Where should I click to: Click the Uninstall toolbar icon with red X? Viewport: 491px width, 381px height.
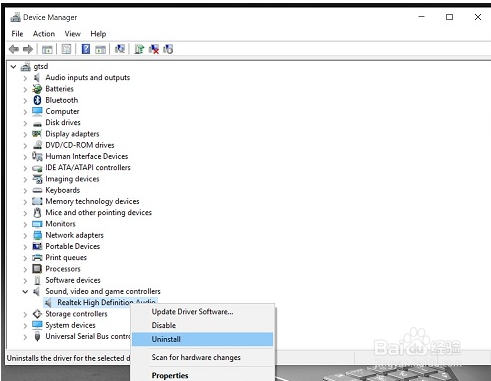154,49
